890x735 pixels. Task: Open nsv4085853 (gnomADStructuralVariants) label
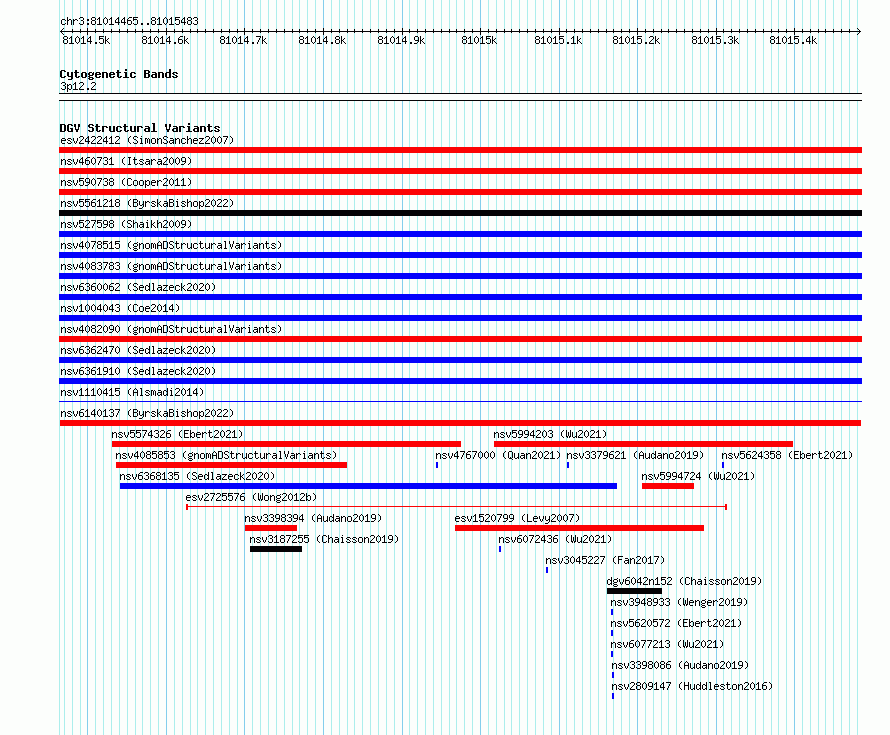tap(226, 455)
